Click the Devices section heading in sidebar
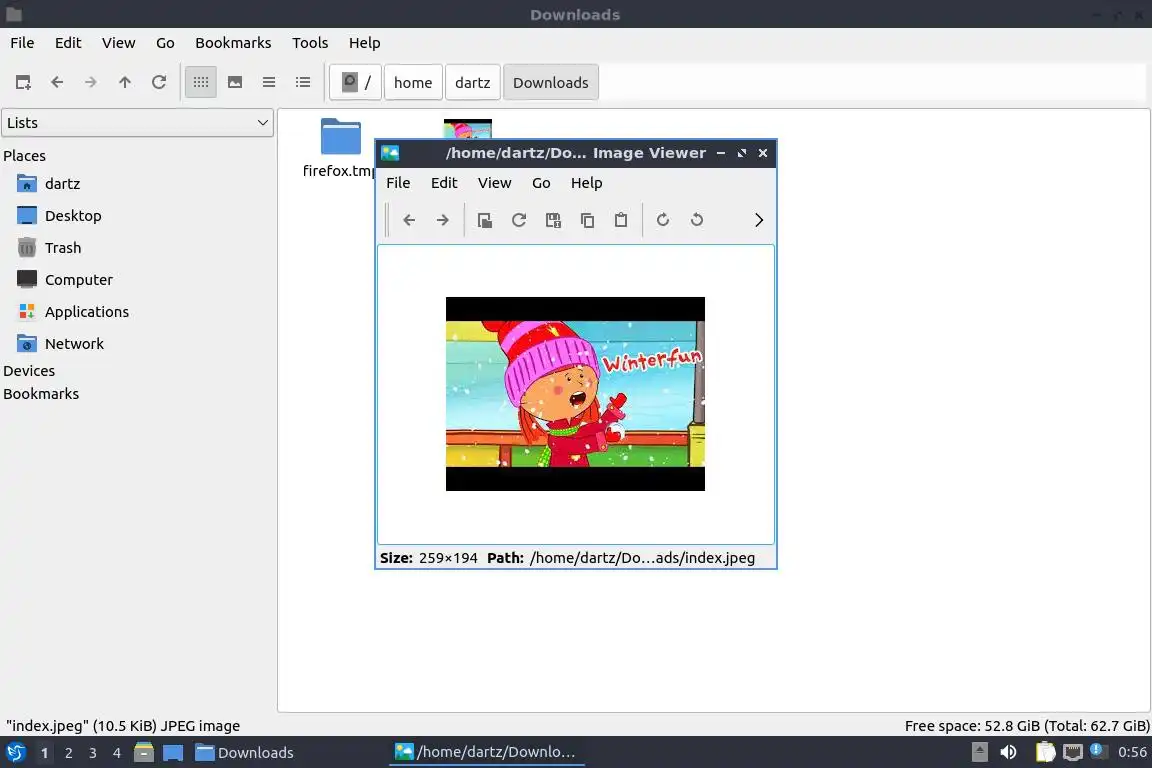The height and width of the screenshot is (768, 1152). [x=29, y=371]
